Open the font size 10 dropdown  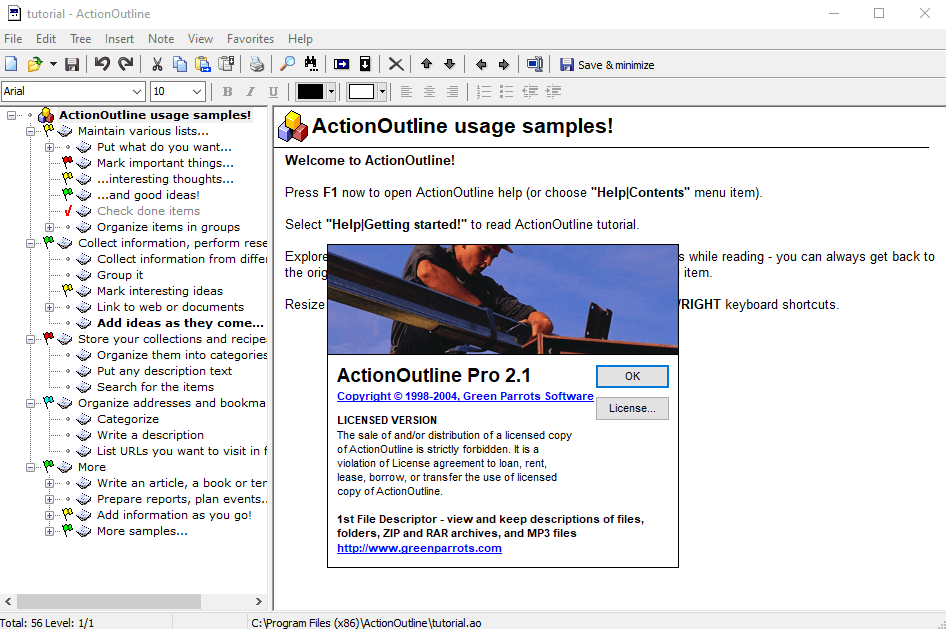click(x=197, y=92)
